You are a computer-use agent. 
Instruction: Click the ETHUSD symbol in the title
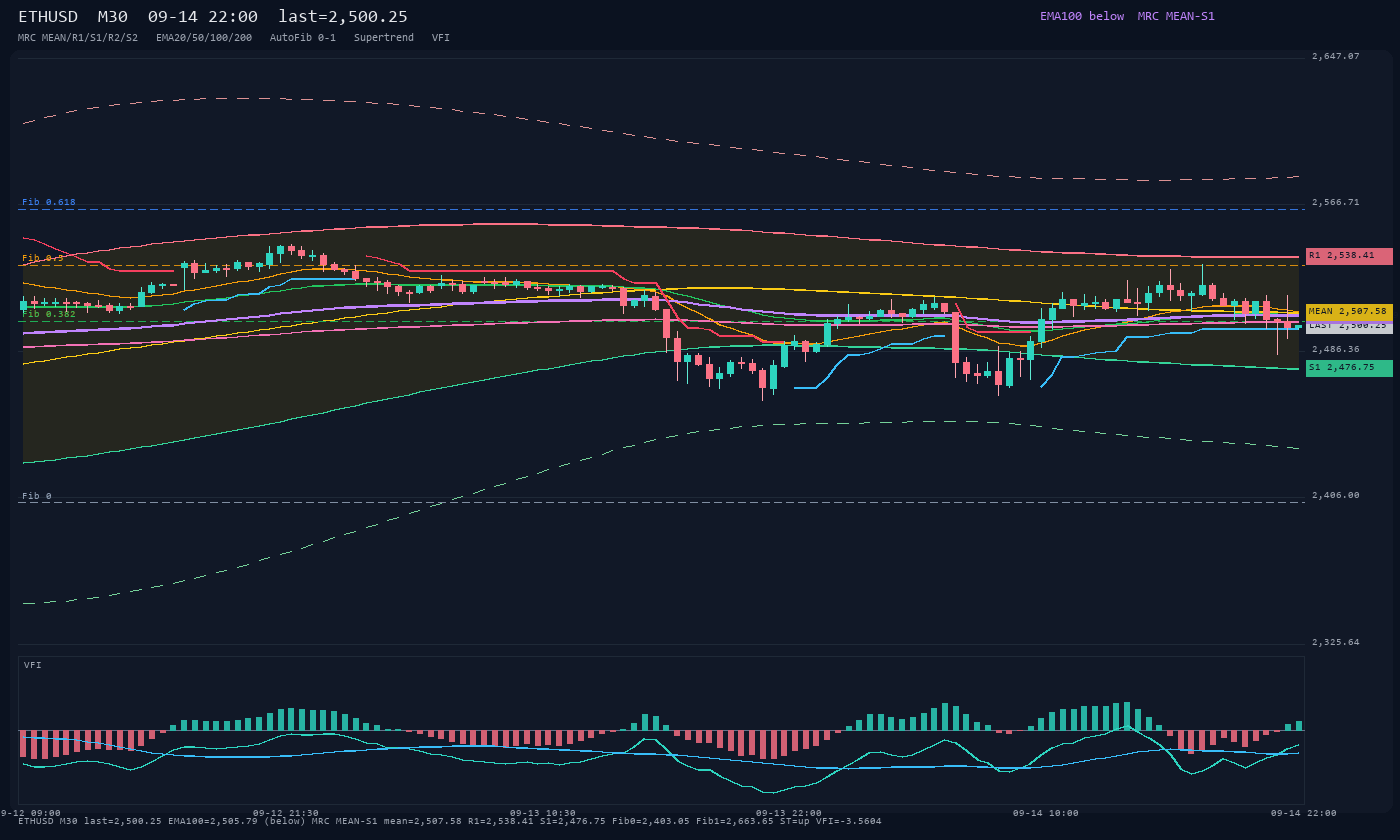[x=48, y=17]
